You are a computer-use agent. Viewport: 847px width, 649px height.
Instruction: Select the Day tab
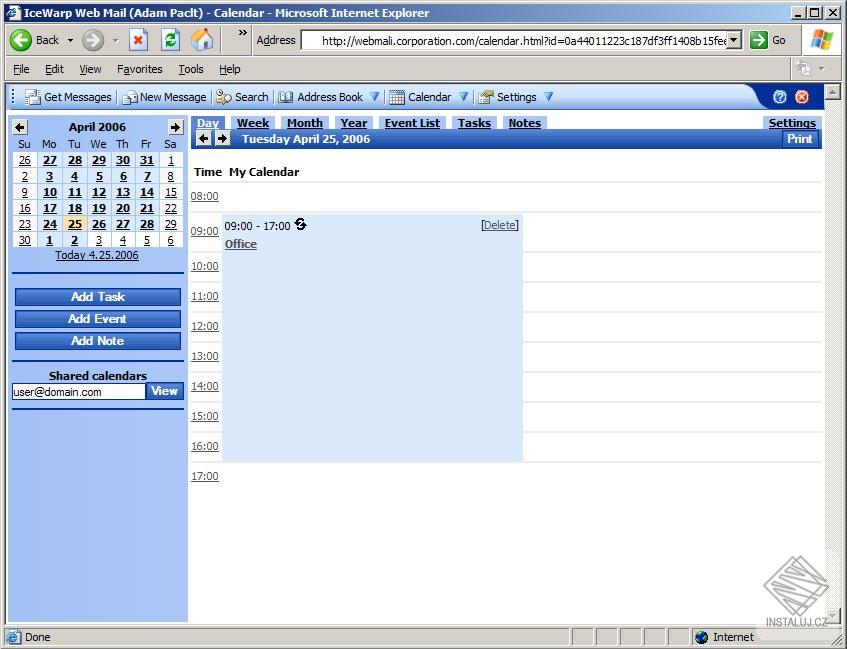[x=208, y=123]
